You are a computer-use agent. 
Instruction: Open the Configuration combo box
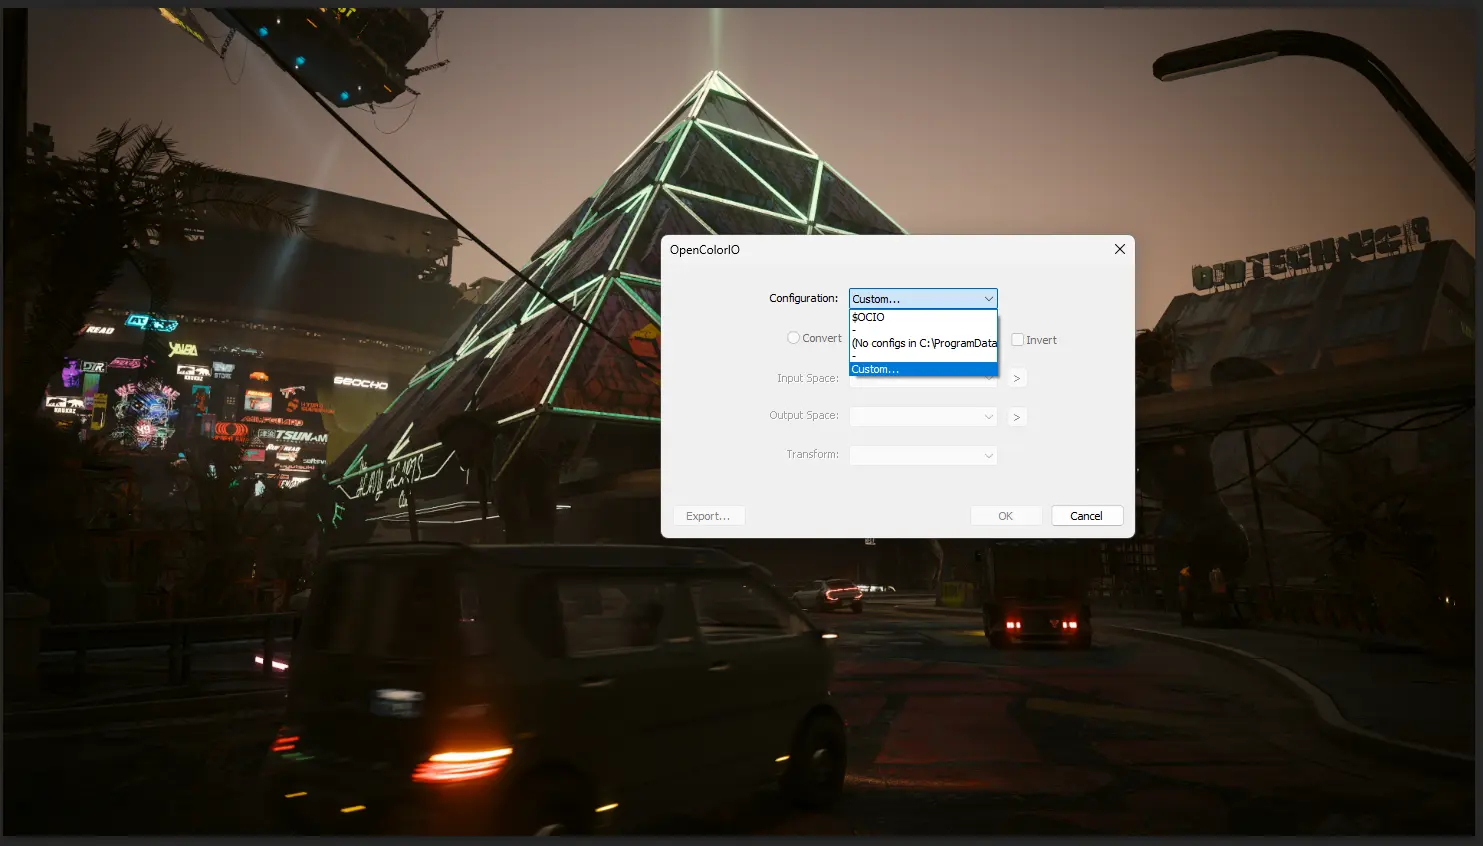923,299
